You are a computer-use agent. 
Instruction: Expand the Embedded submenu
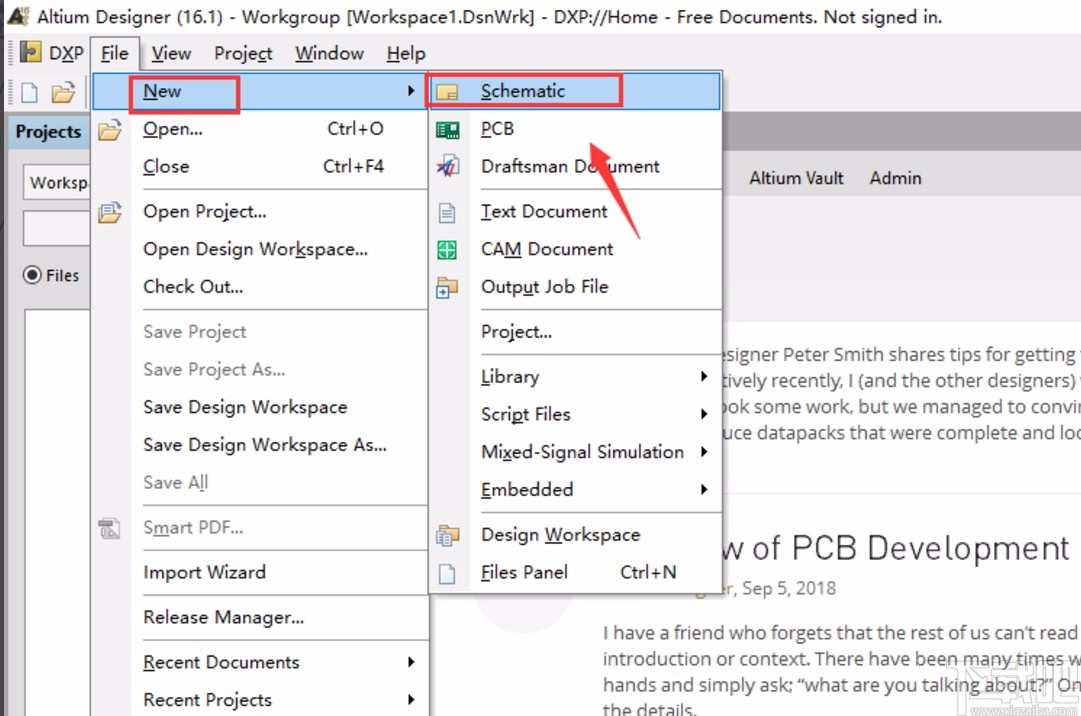click(703, 489)
